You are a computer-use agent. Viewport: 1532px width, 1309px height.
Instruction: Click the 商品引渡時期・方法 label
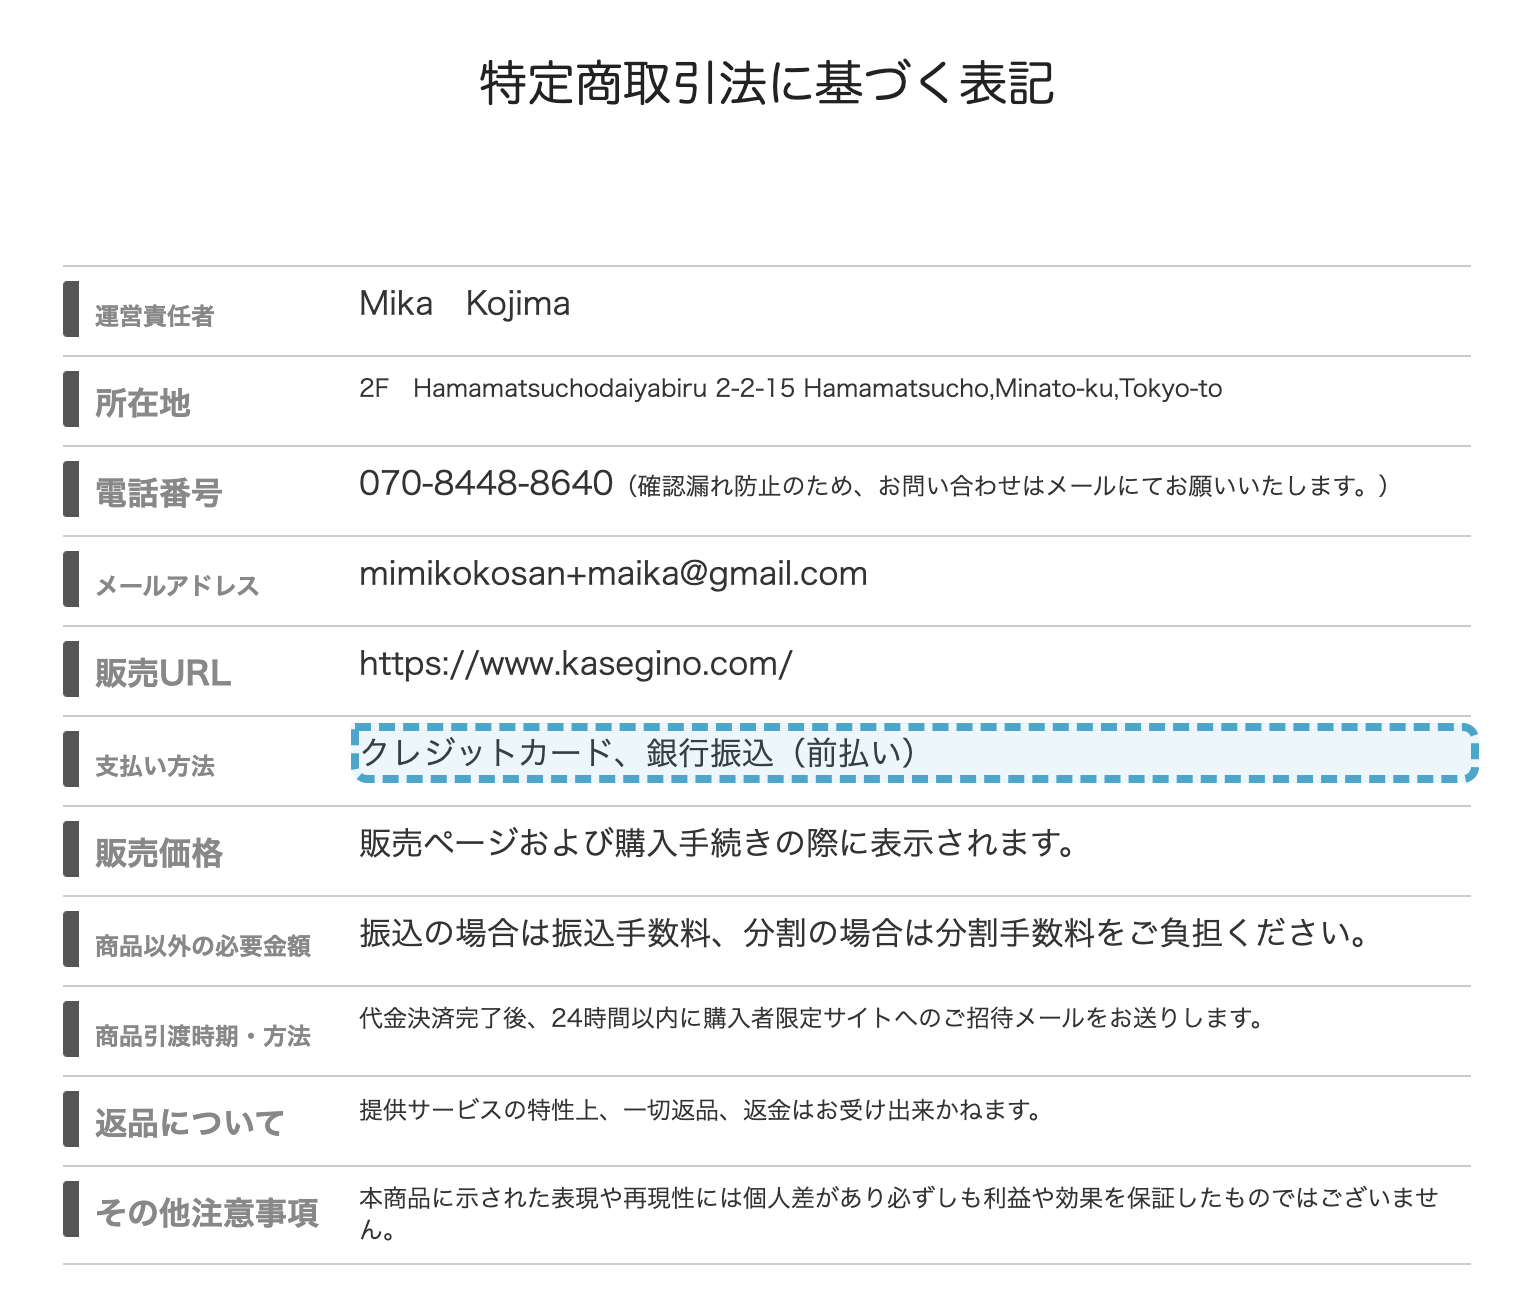(203, 1036)
